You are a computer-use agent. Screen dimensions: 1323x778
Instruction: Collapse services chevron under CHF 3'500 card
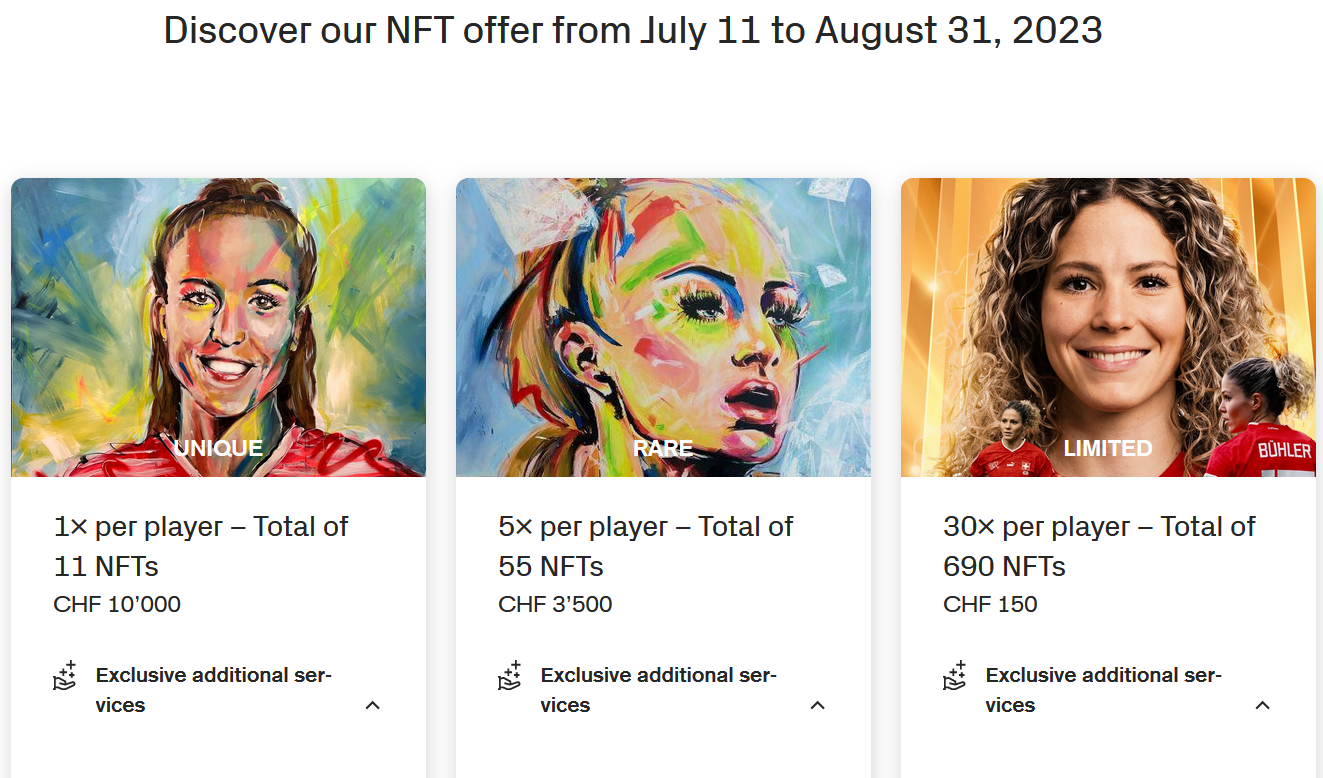(818, 705)
